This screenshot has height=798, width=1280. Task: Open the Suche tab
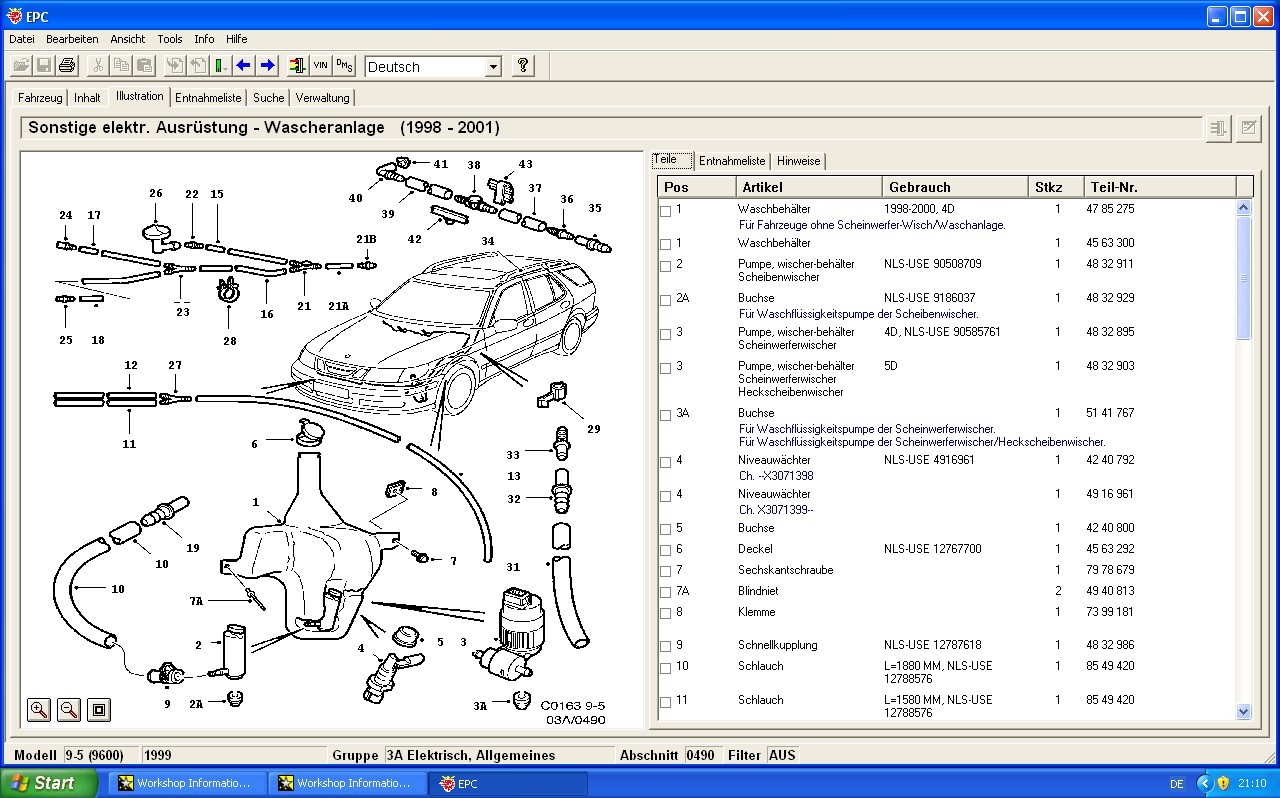tap(268, 98)
